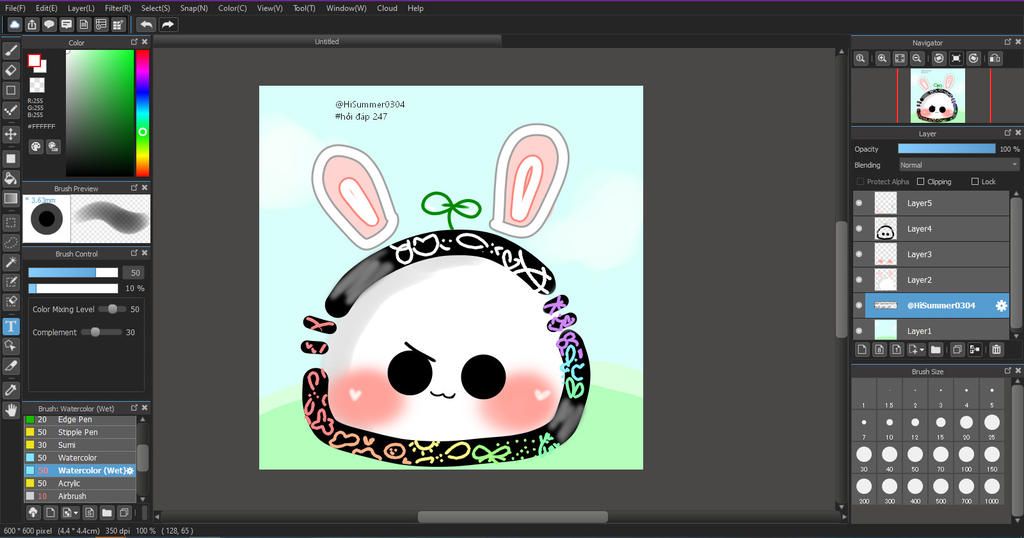The height and width of the screenshot is (538, 1024).
Task: Hide Layer2
Action: point(859,279)
